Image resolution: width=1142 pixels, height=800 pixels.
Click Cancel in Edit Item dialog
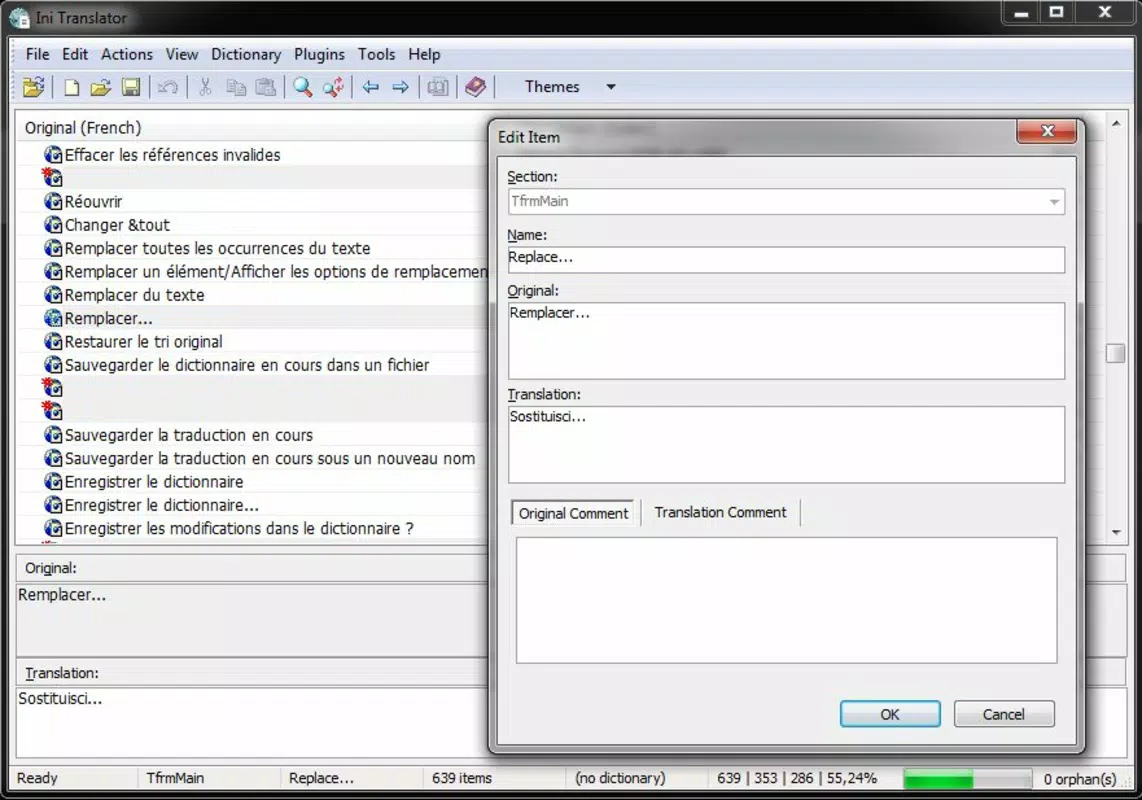point(1004,714)
